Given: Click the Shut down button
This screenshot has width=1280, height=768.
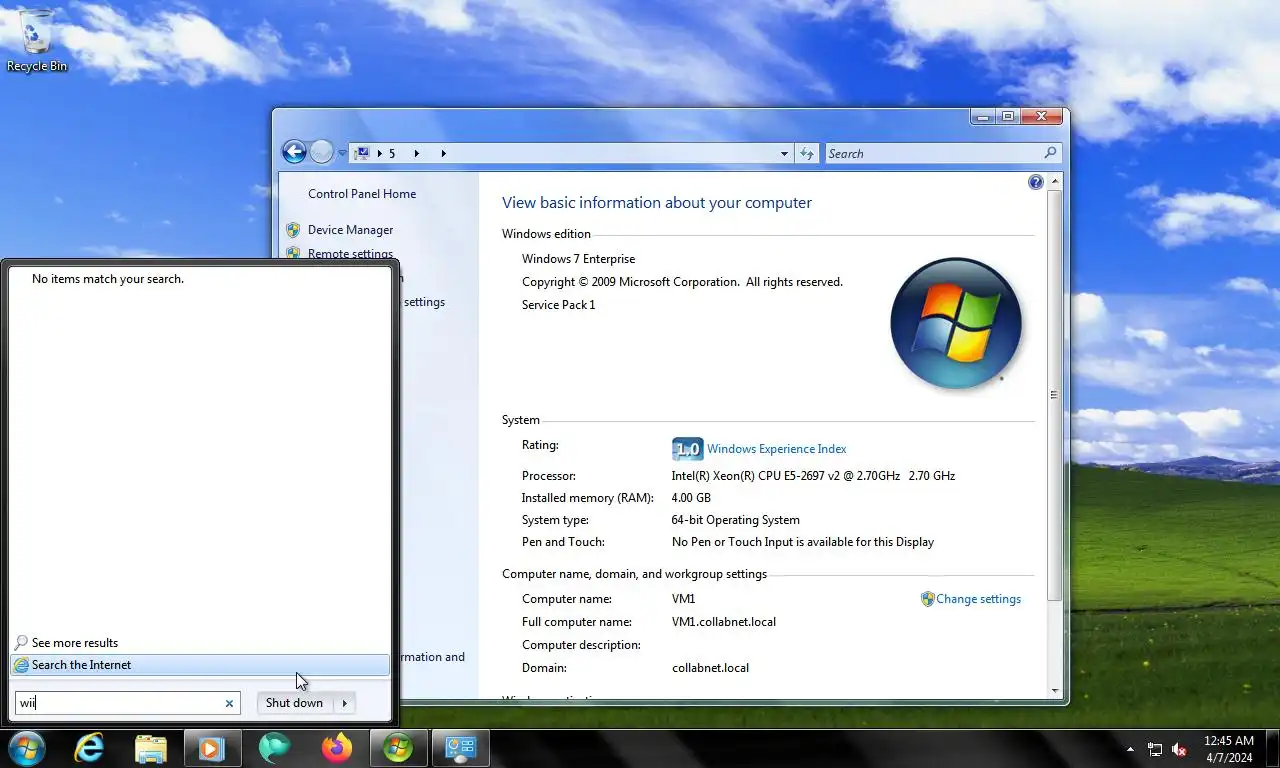Looking at the screenshot, I should point(294,703).
